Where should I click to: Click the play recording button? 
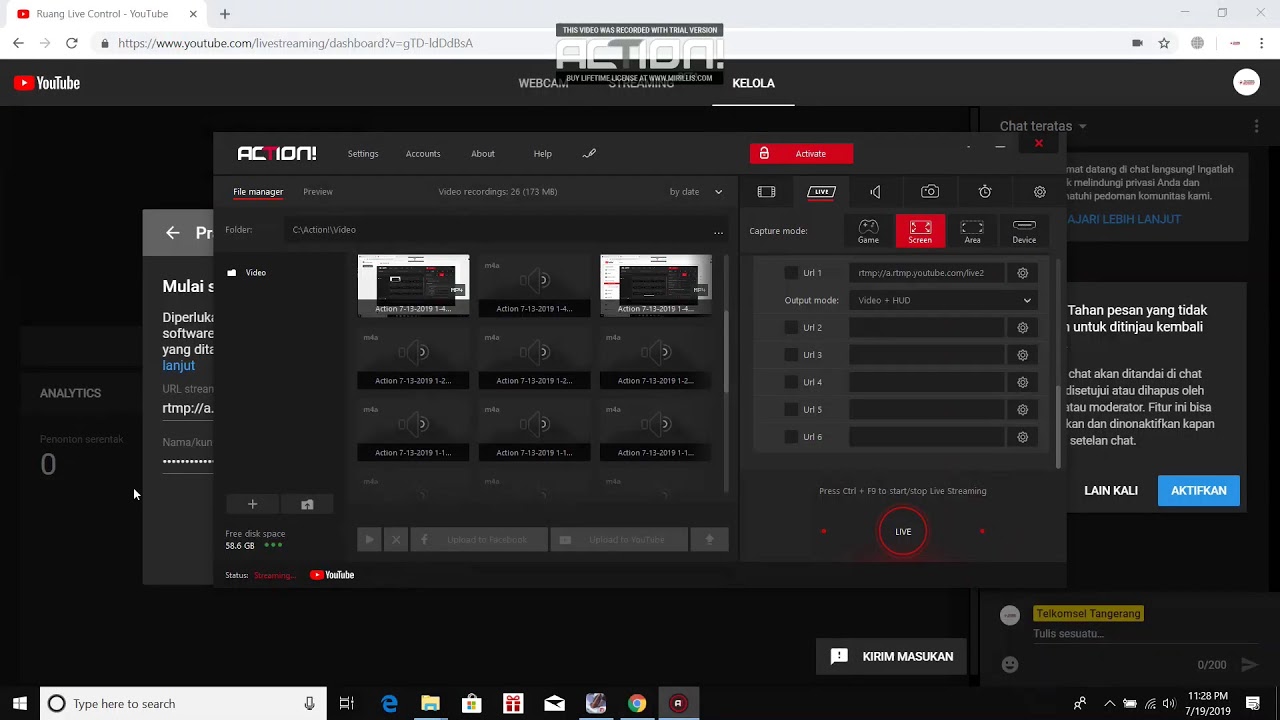tap(369, 540)
